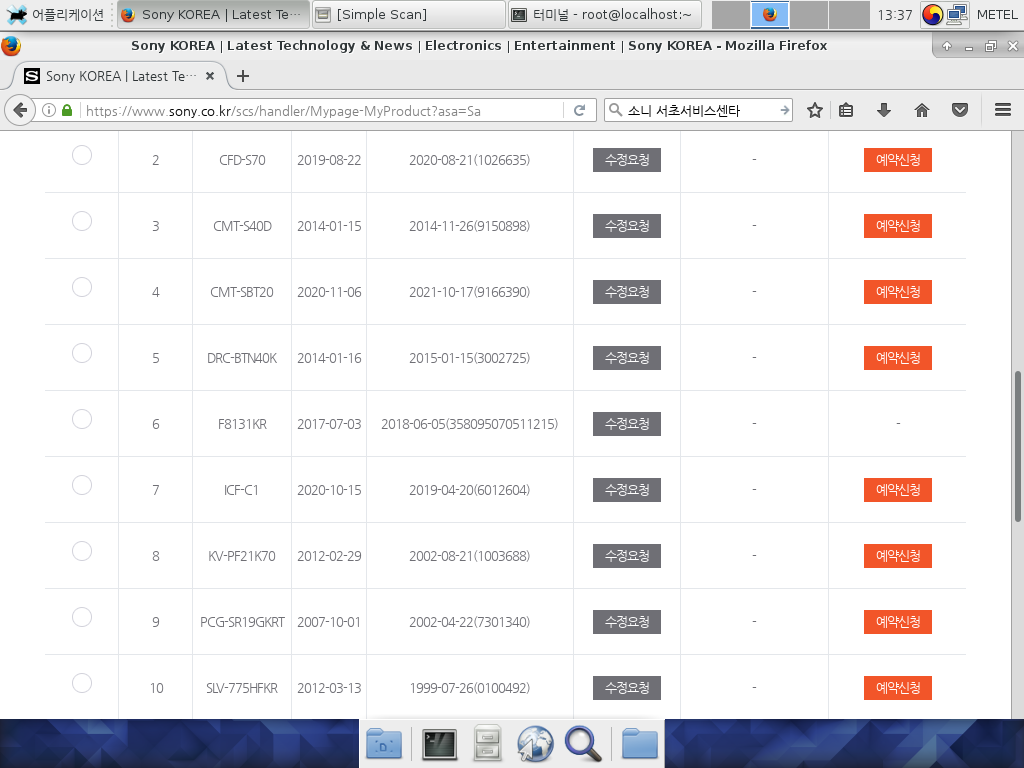Click the page vertical scrollbar thumb

tap(1018, 444)
